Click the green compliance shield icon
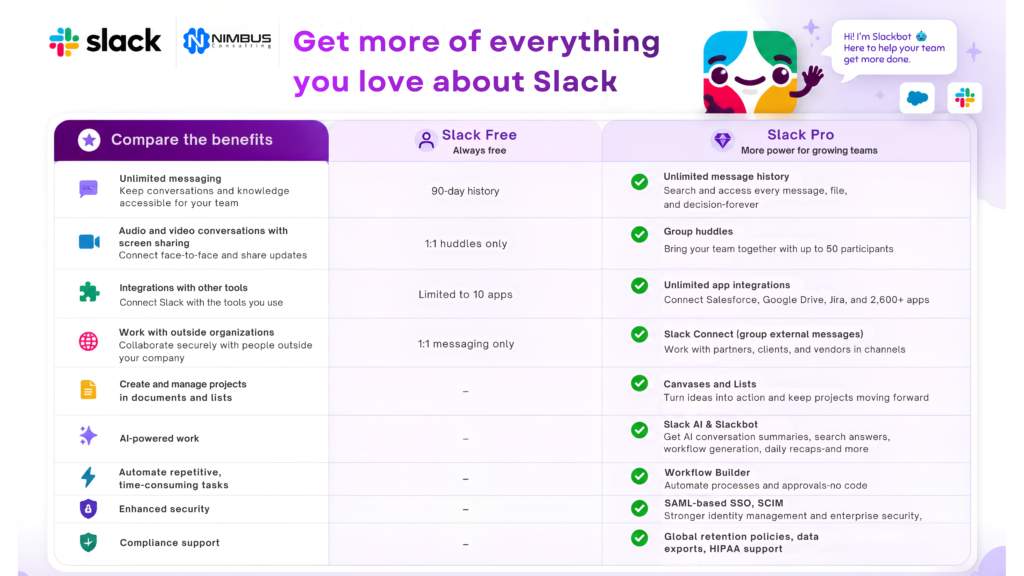This screenshot has height=576, width=1024. 88,542
